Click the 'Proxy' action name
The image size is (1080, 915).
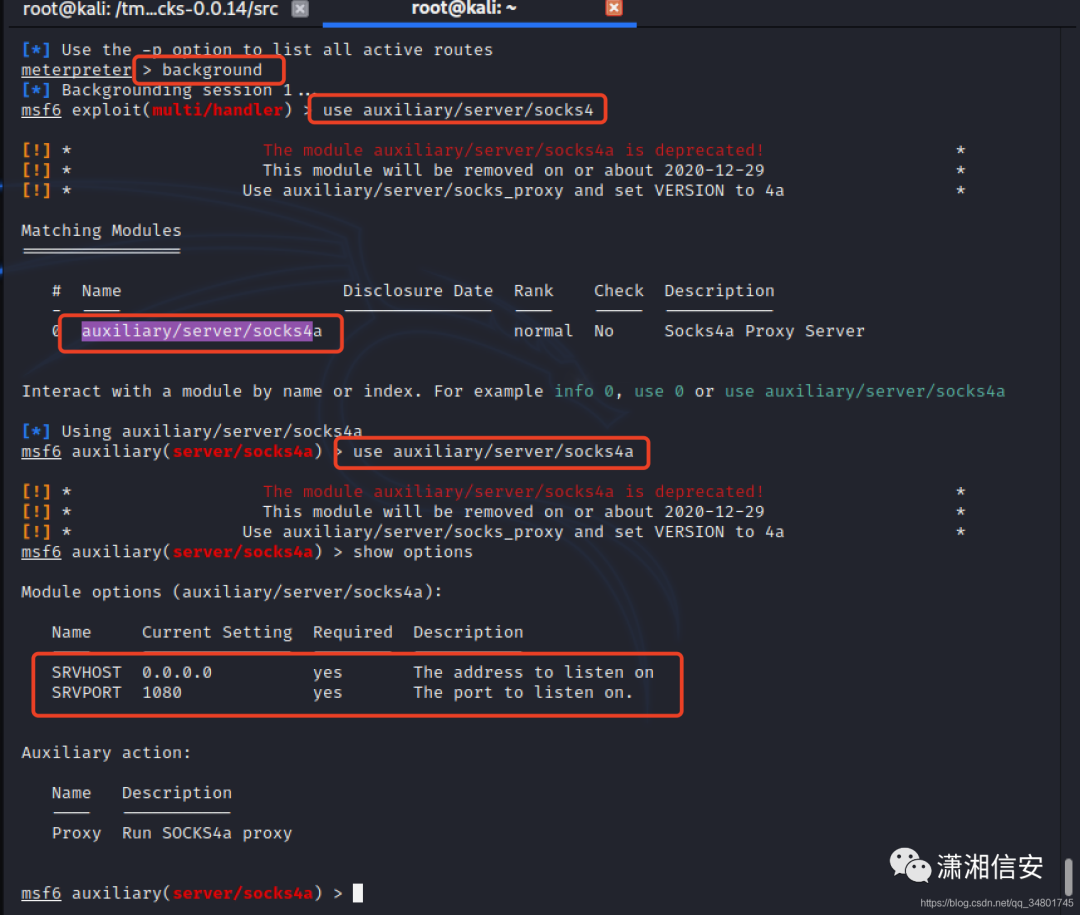point(76,834)
